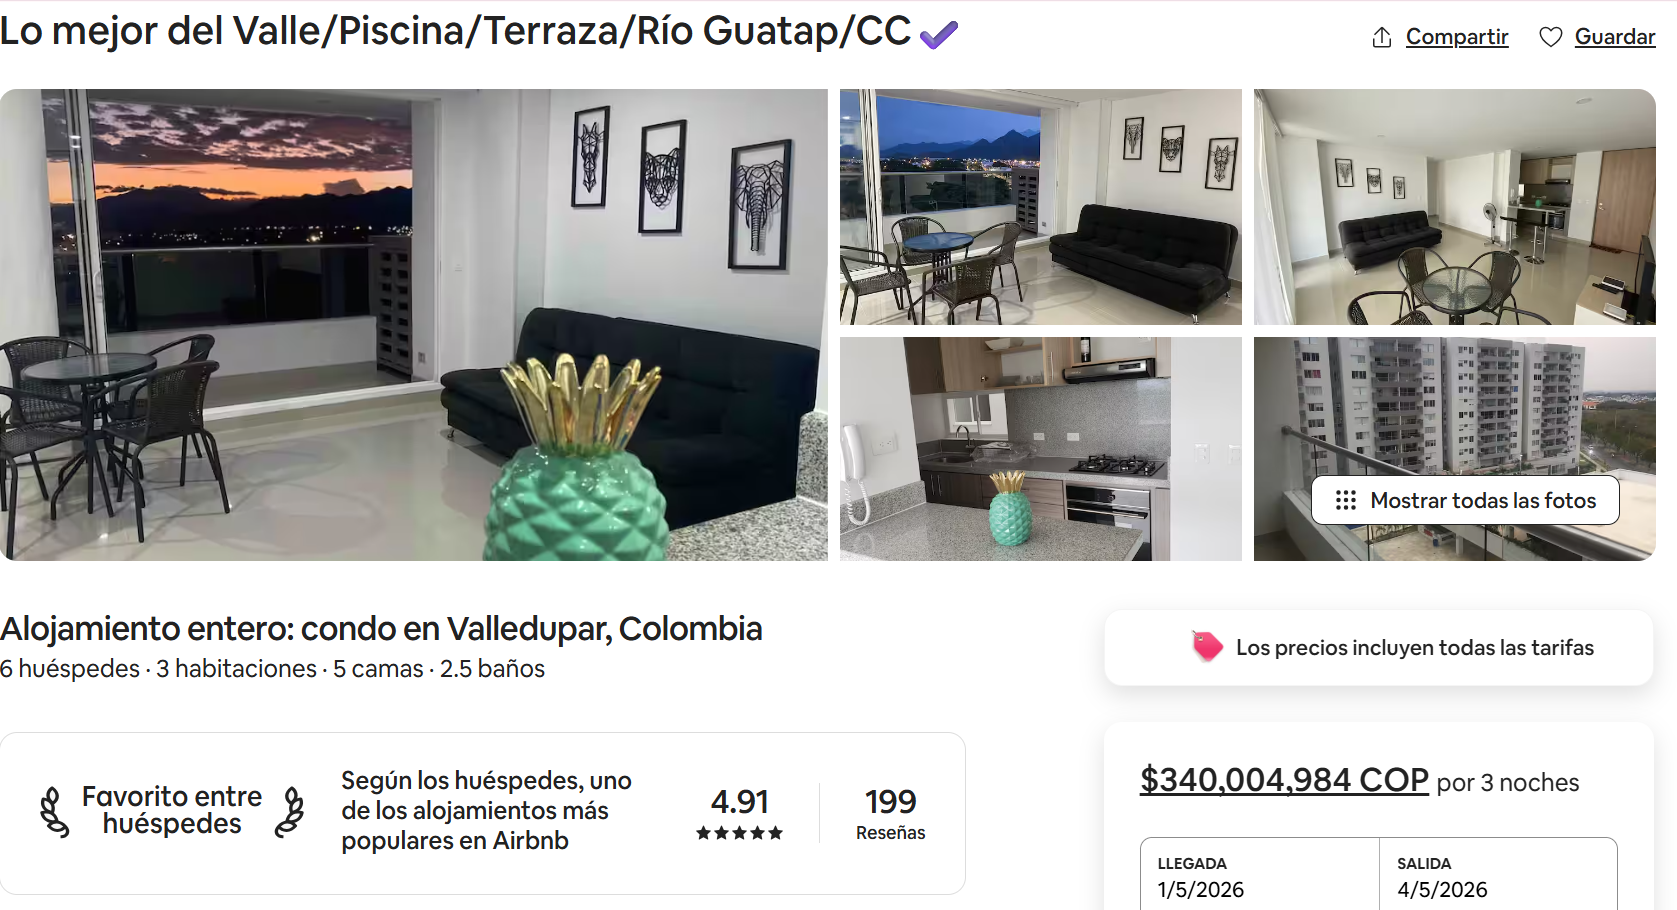The width and height of the screenshot is (1677, 910).
Task: Click the right laurel wreath icon
Action: pos(290,811)
